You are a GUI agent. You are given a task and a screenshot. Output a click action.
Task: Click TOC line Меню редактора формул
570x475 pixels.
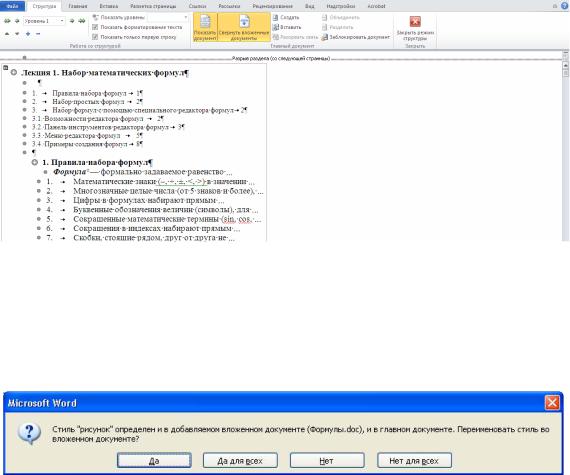(82, 136)
